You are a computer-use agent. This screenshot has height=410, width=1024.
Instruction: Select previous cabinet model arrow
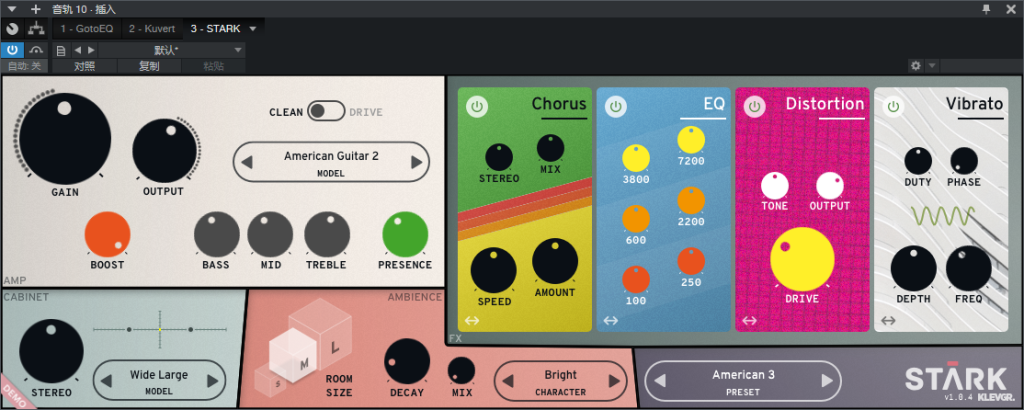pyautogui.click(x=106, y=381)
